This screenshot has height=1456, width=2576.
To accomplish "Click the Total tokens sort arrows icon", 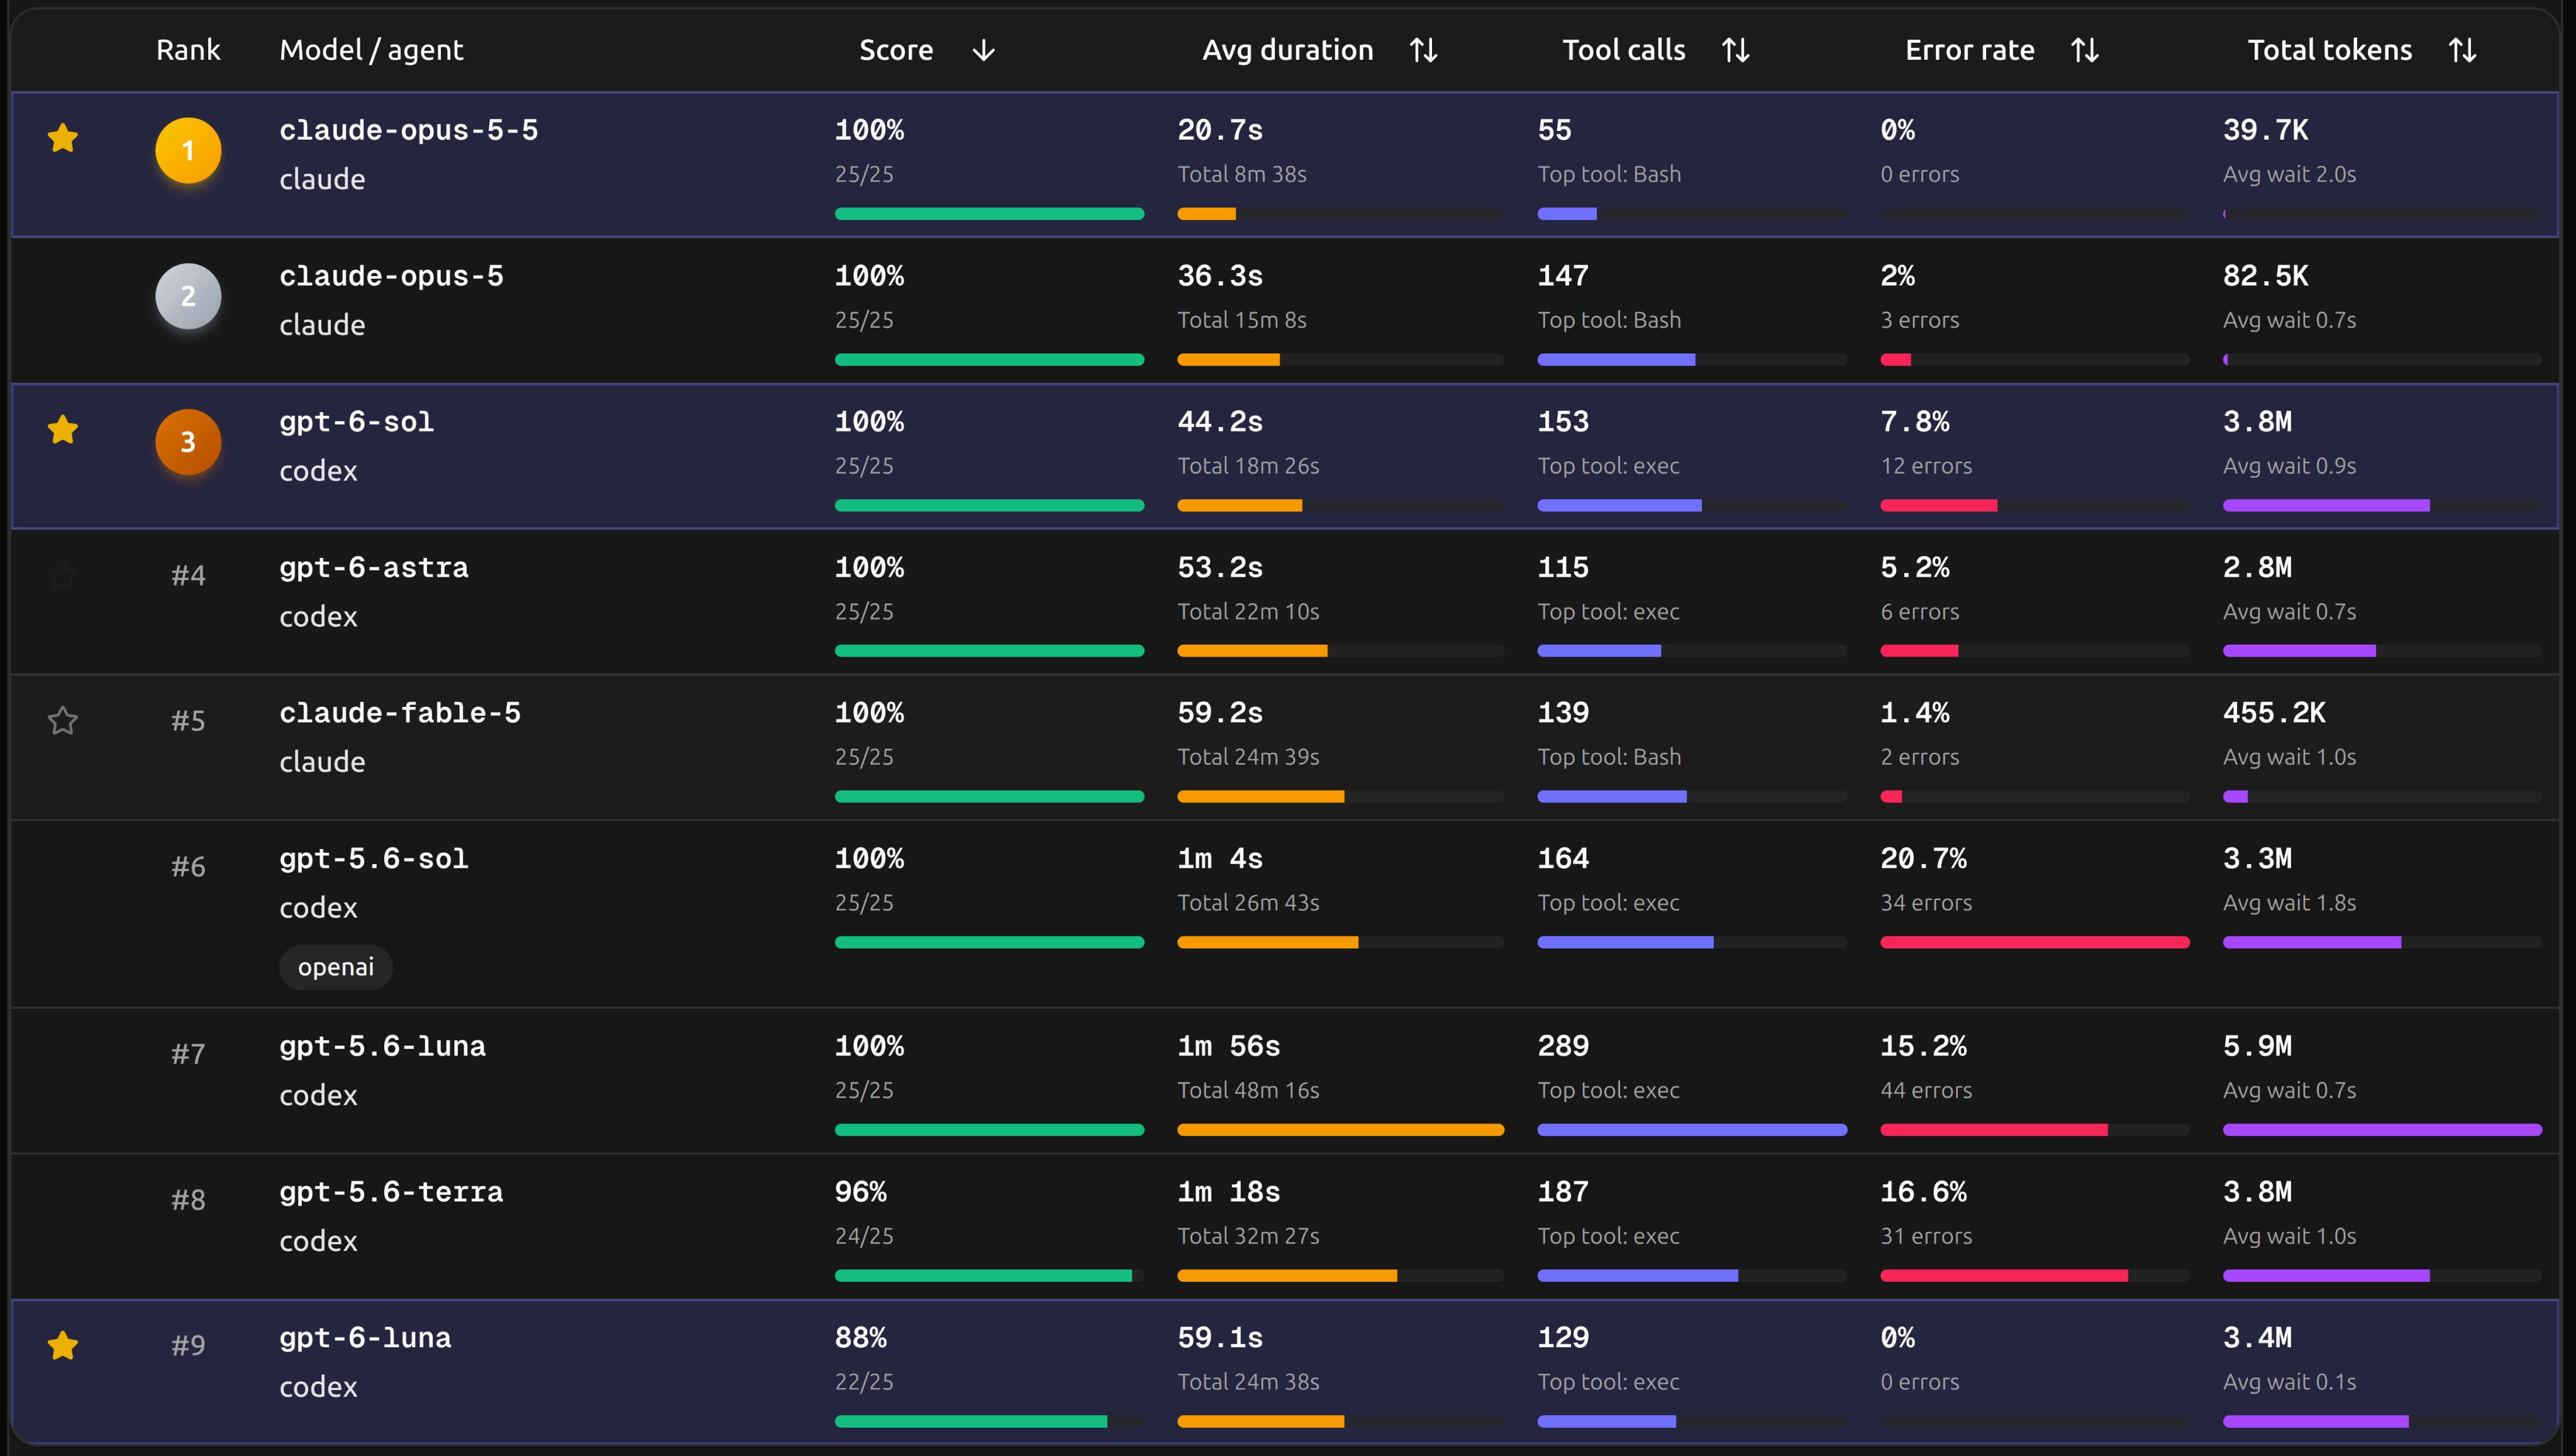I will [2463, 50].
